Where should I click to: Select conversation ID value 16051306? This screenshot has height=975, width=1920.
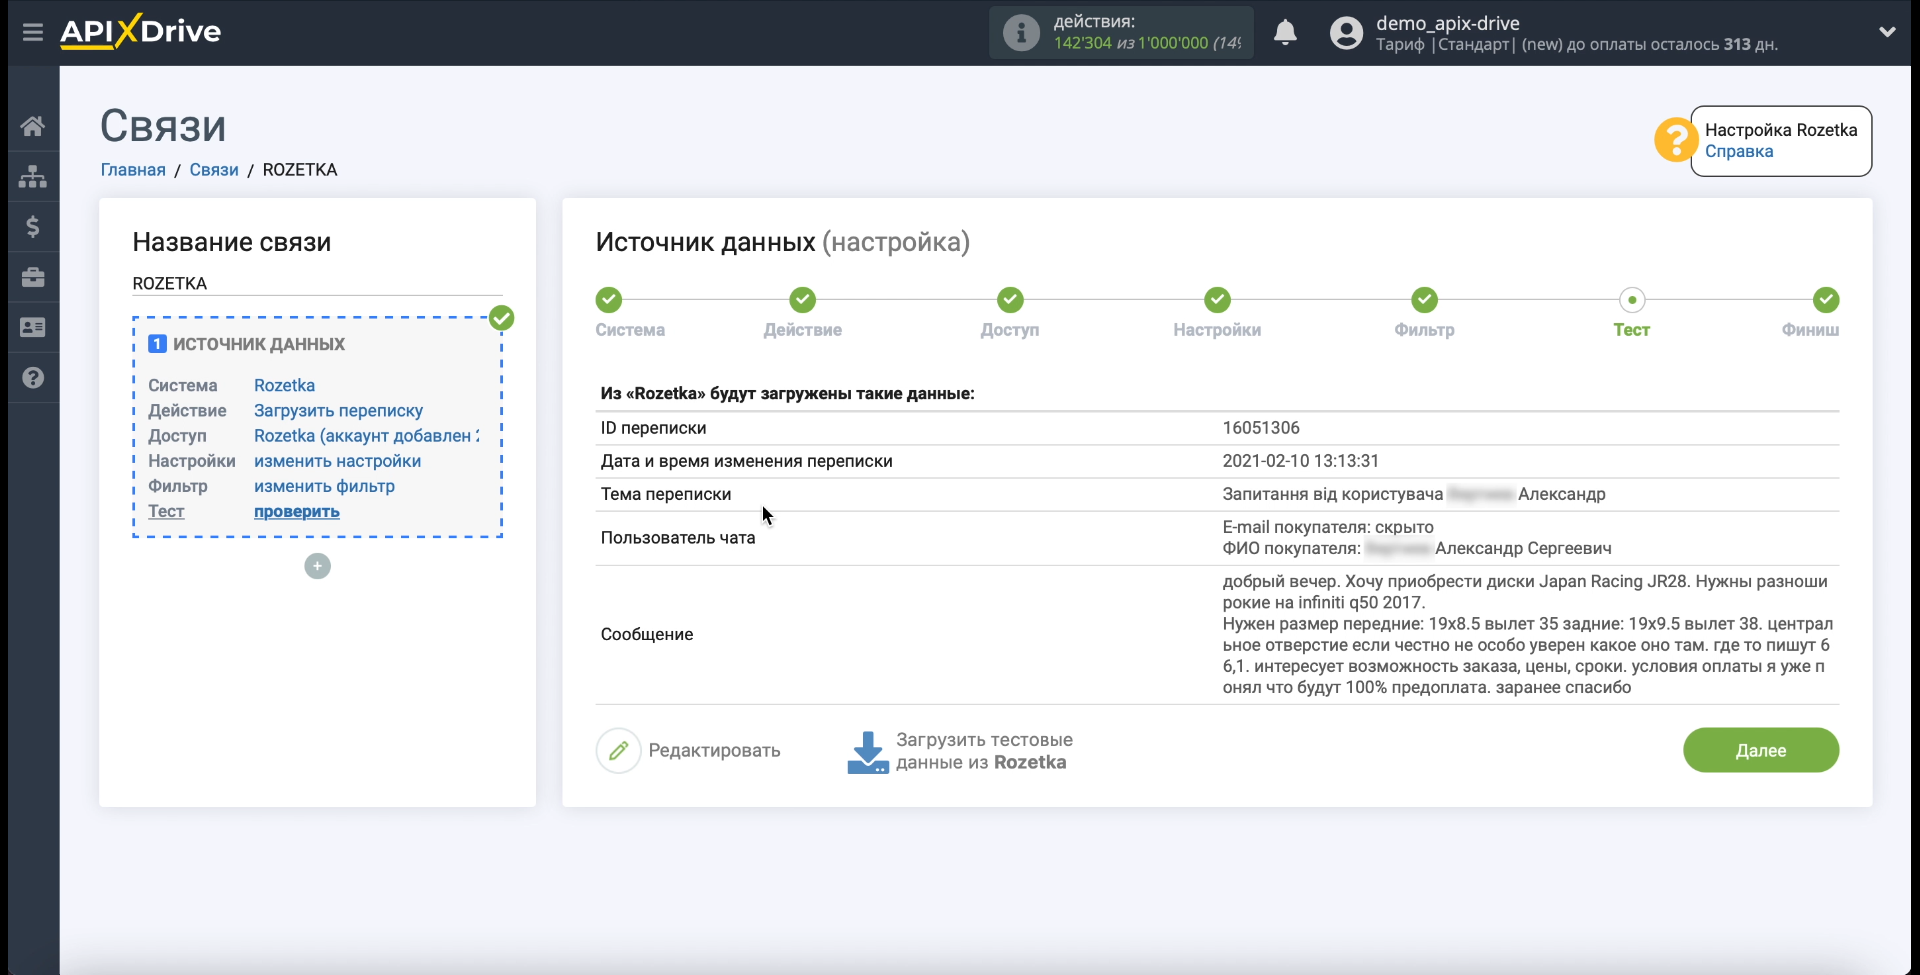click(1261, 428)
